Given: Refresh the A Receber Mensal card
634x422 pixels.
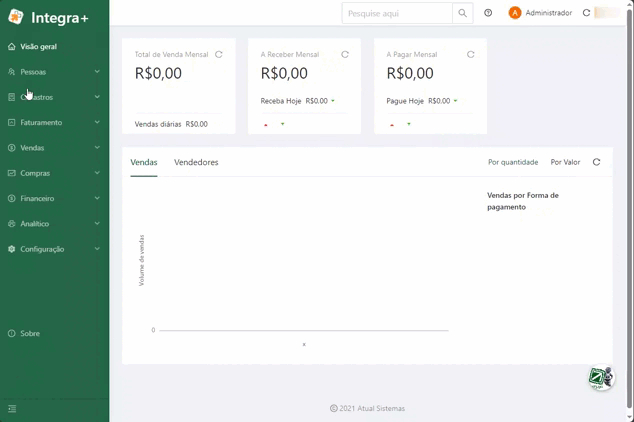Looking at the screenshot, I should click(345, 54).
